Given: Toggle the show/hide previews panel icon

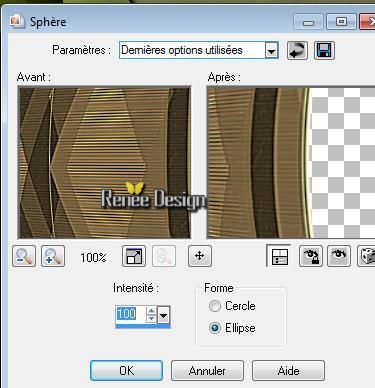Looking at the screenshot, I should [279, 256].
